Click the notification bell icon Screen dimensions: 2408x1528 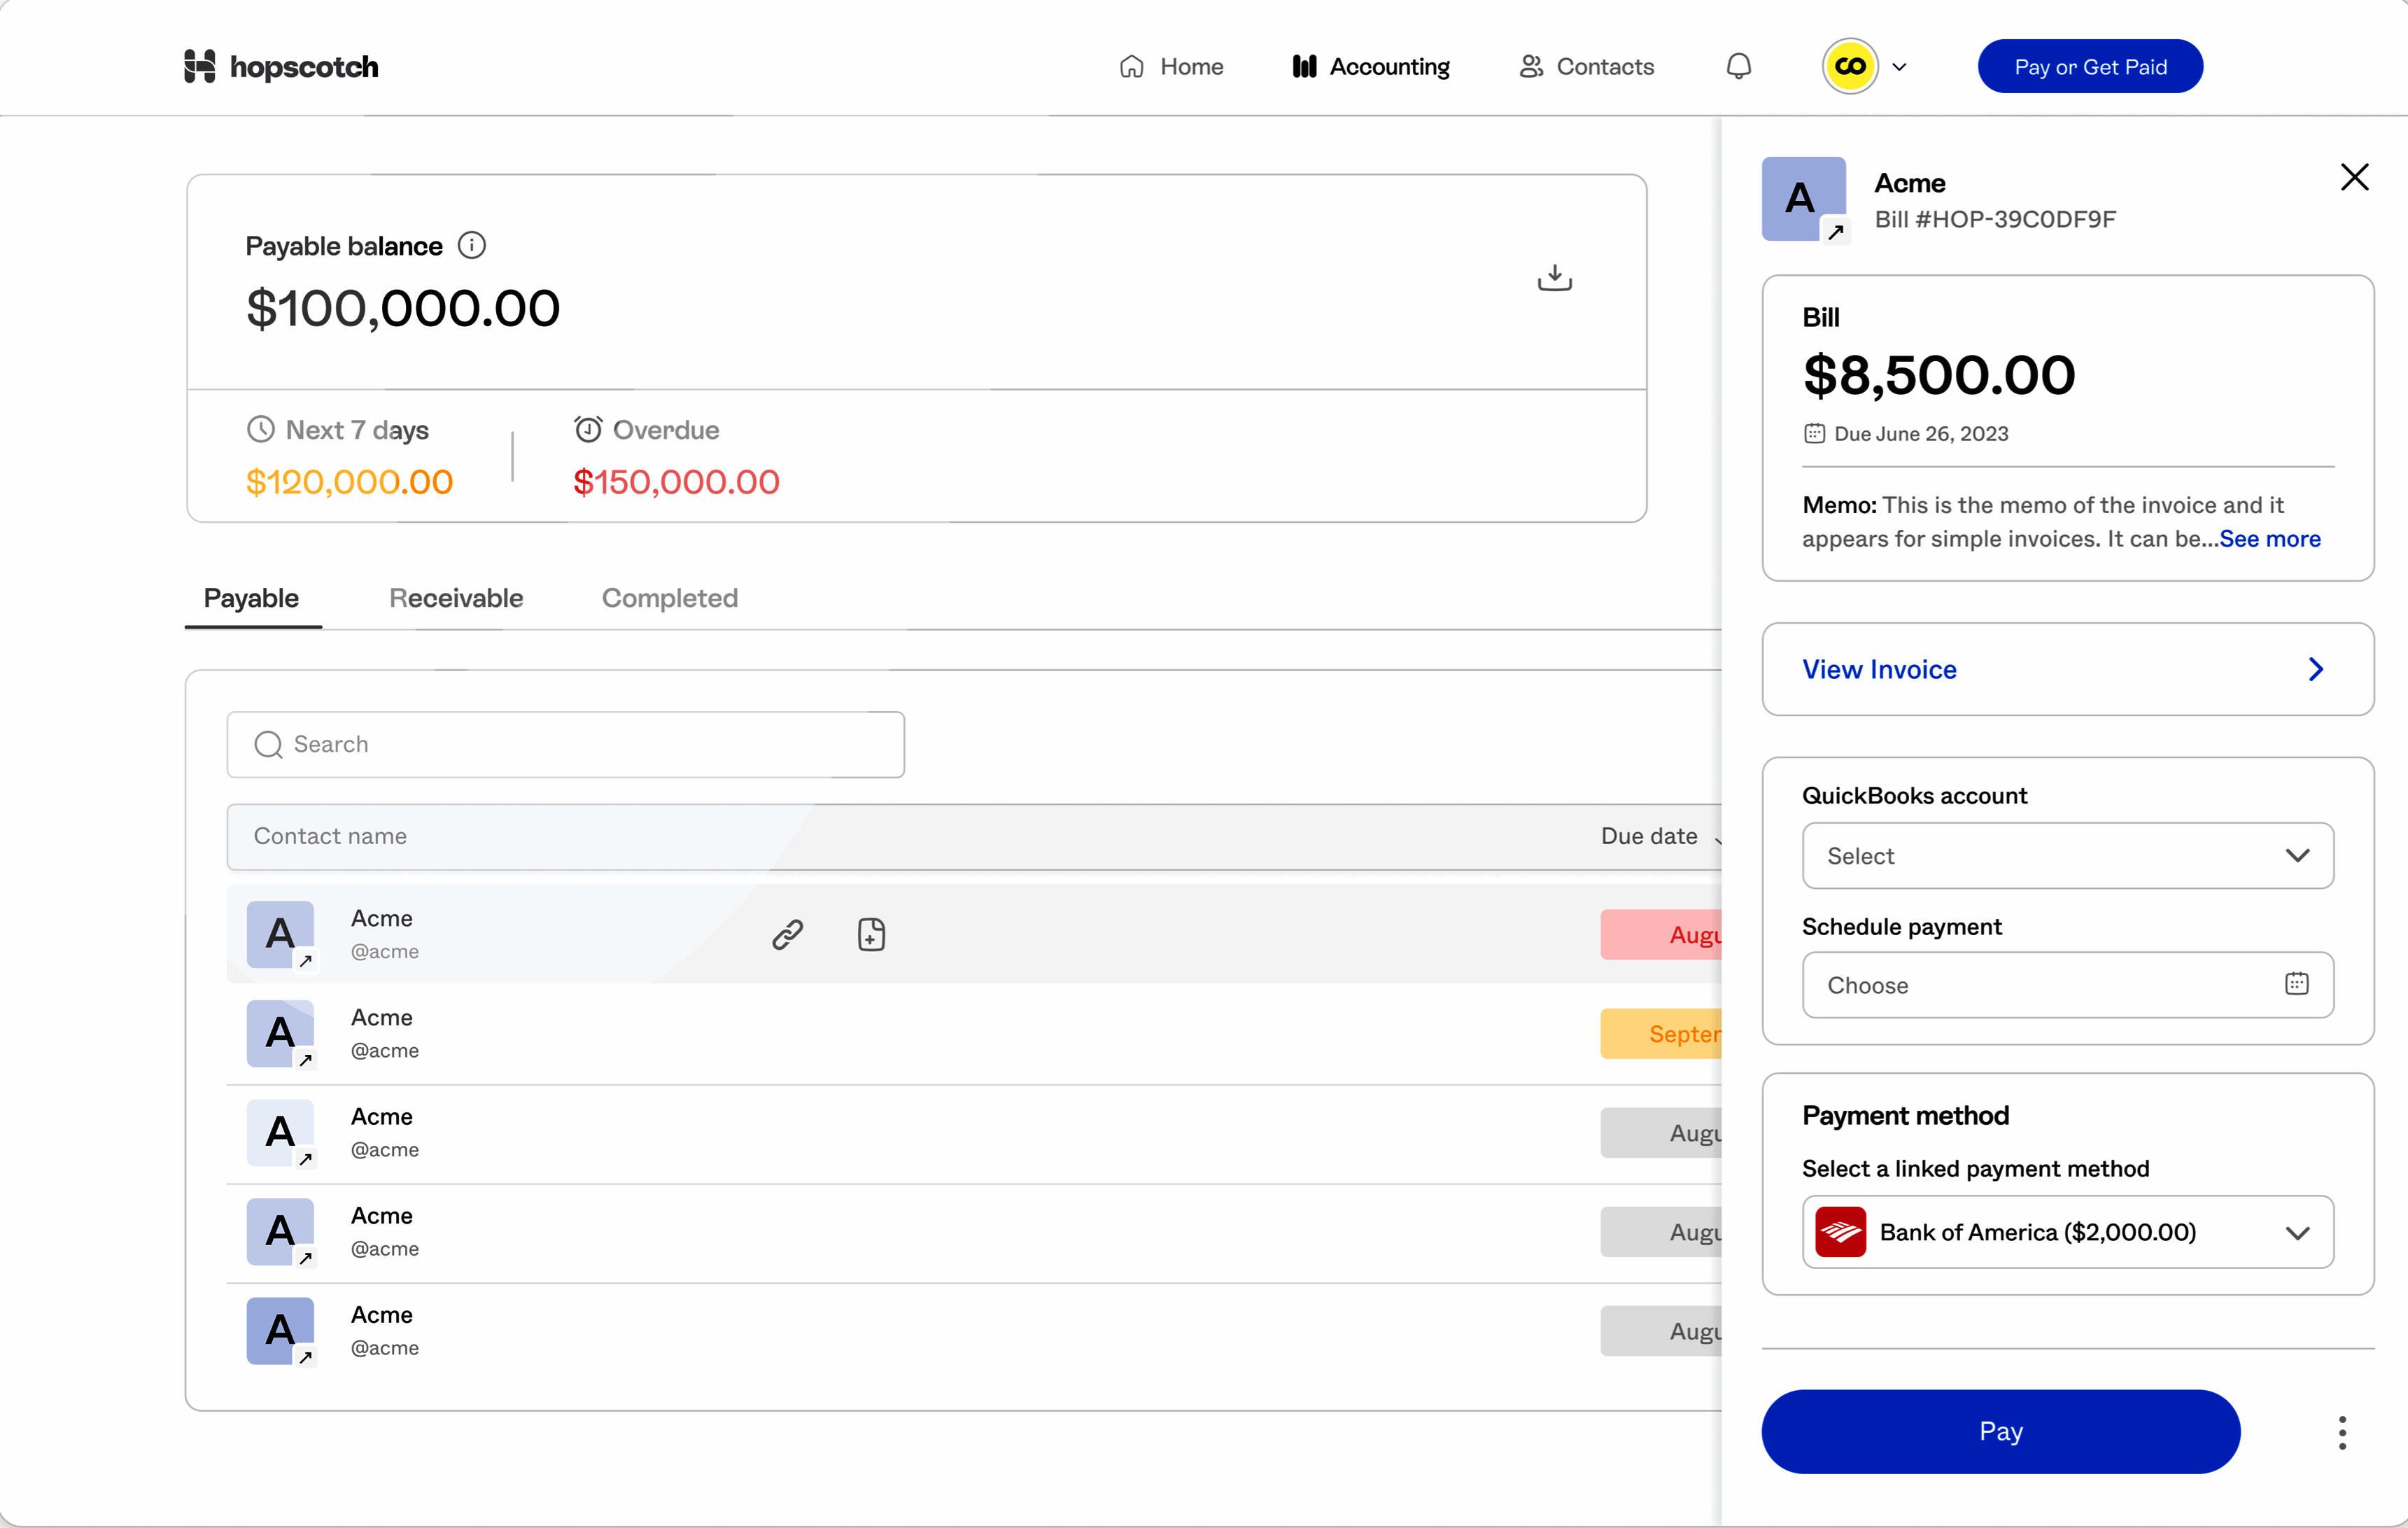tap(1738, 66)
